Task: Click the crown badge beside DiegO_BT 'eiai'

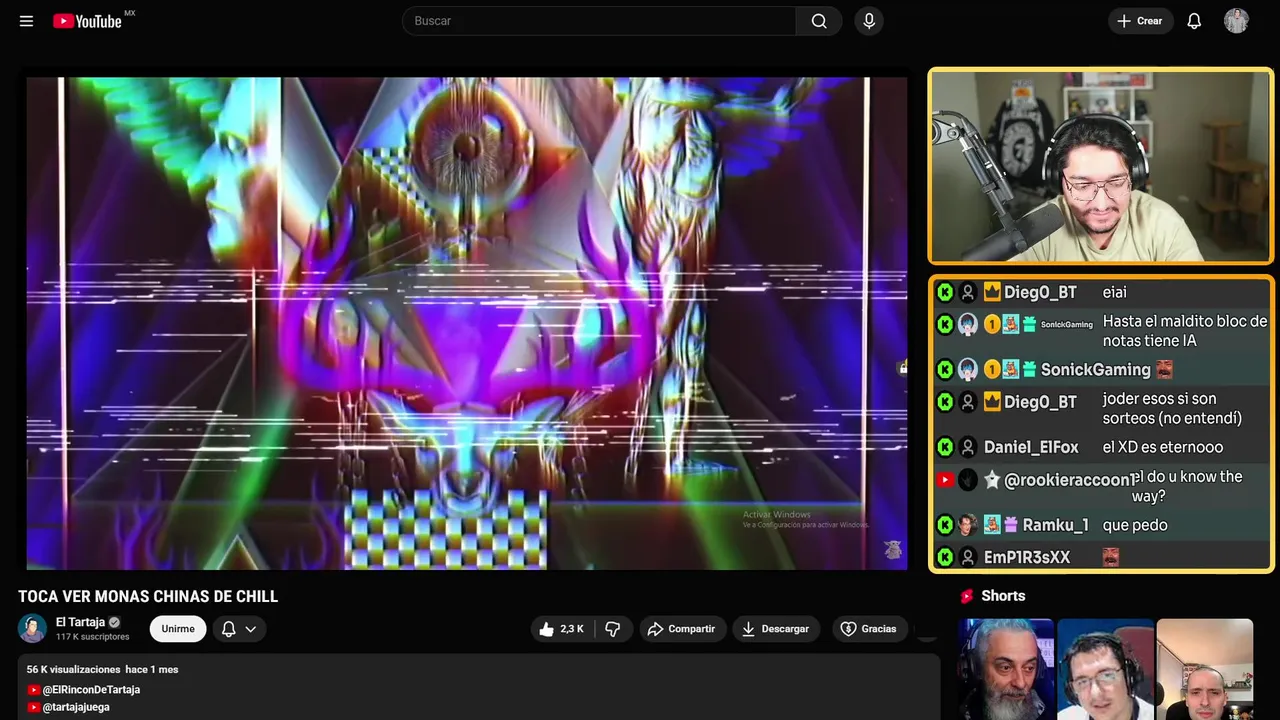Action: (x=992, y=292)
